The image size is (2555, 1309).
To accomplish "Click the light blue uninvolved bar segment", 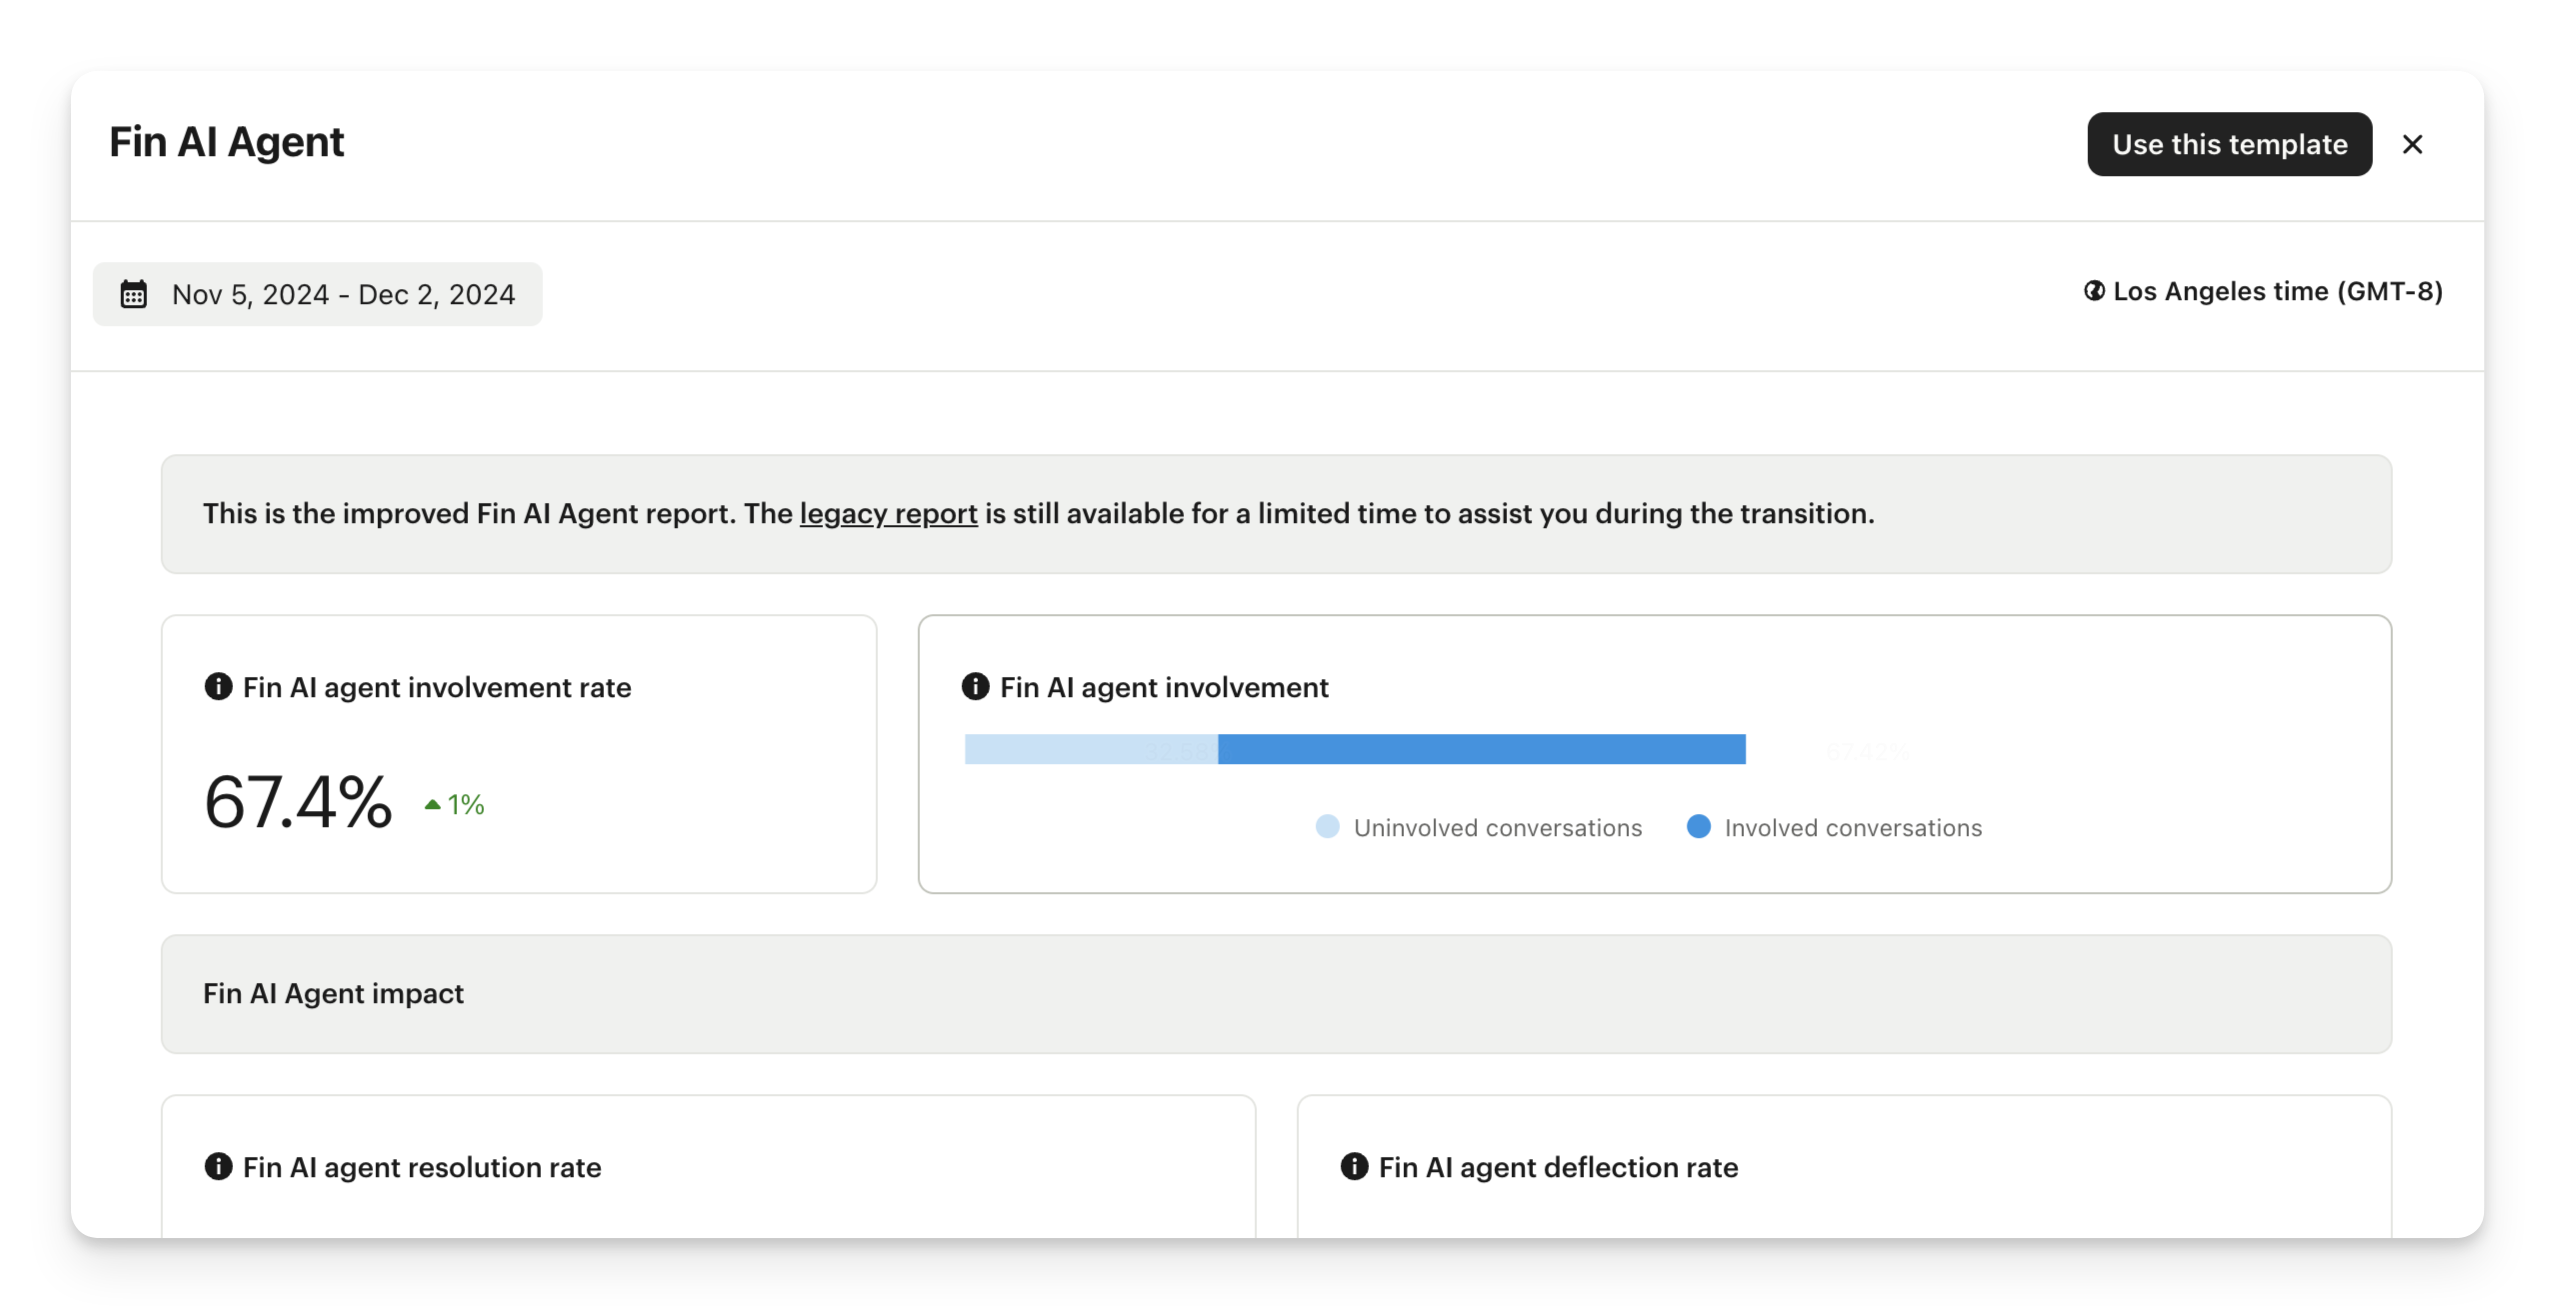I will [x=1090, y=749].
